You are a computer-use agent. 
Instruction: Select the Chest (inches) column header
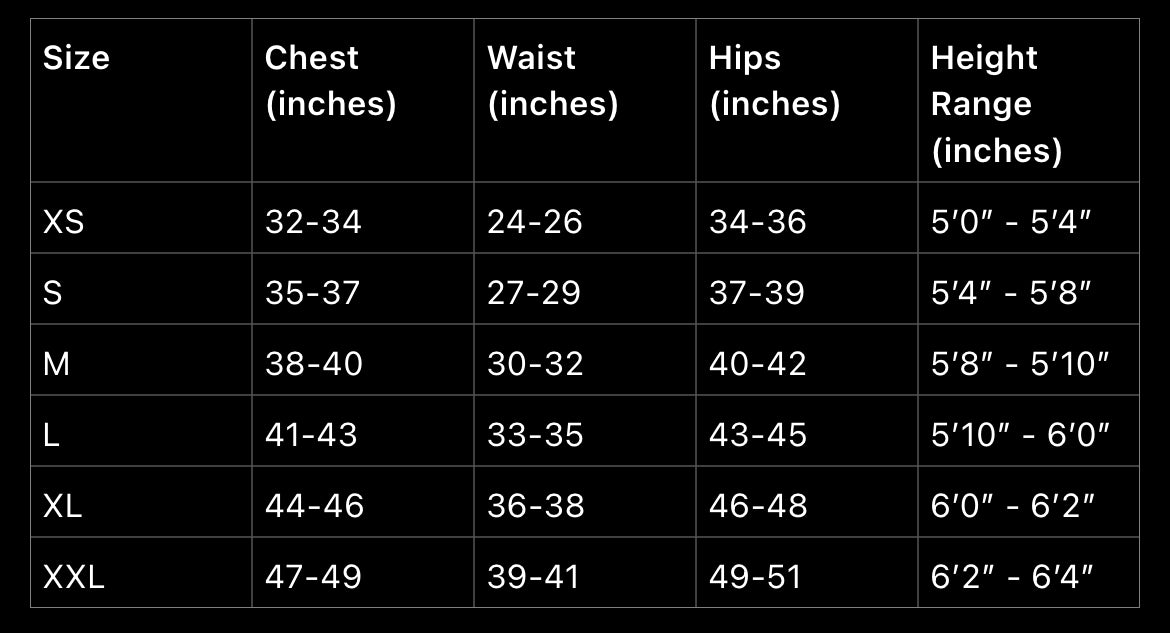point(330,81)
